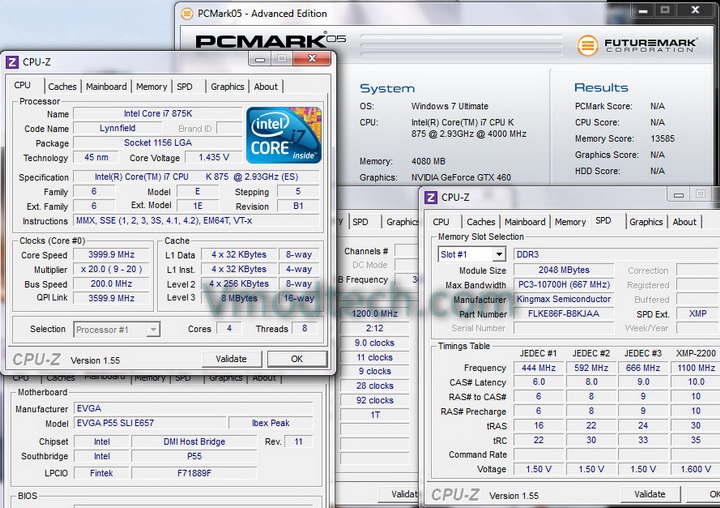The image size is (720, 508).
Task: Expand the Slot #1 memory slot dropdown
Action: click(x=499, y=254)
